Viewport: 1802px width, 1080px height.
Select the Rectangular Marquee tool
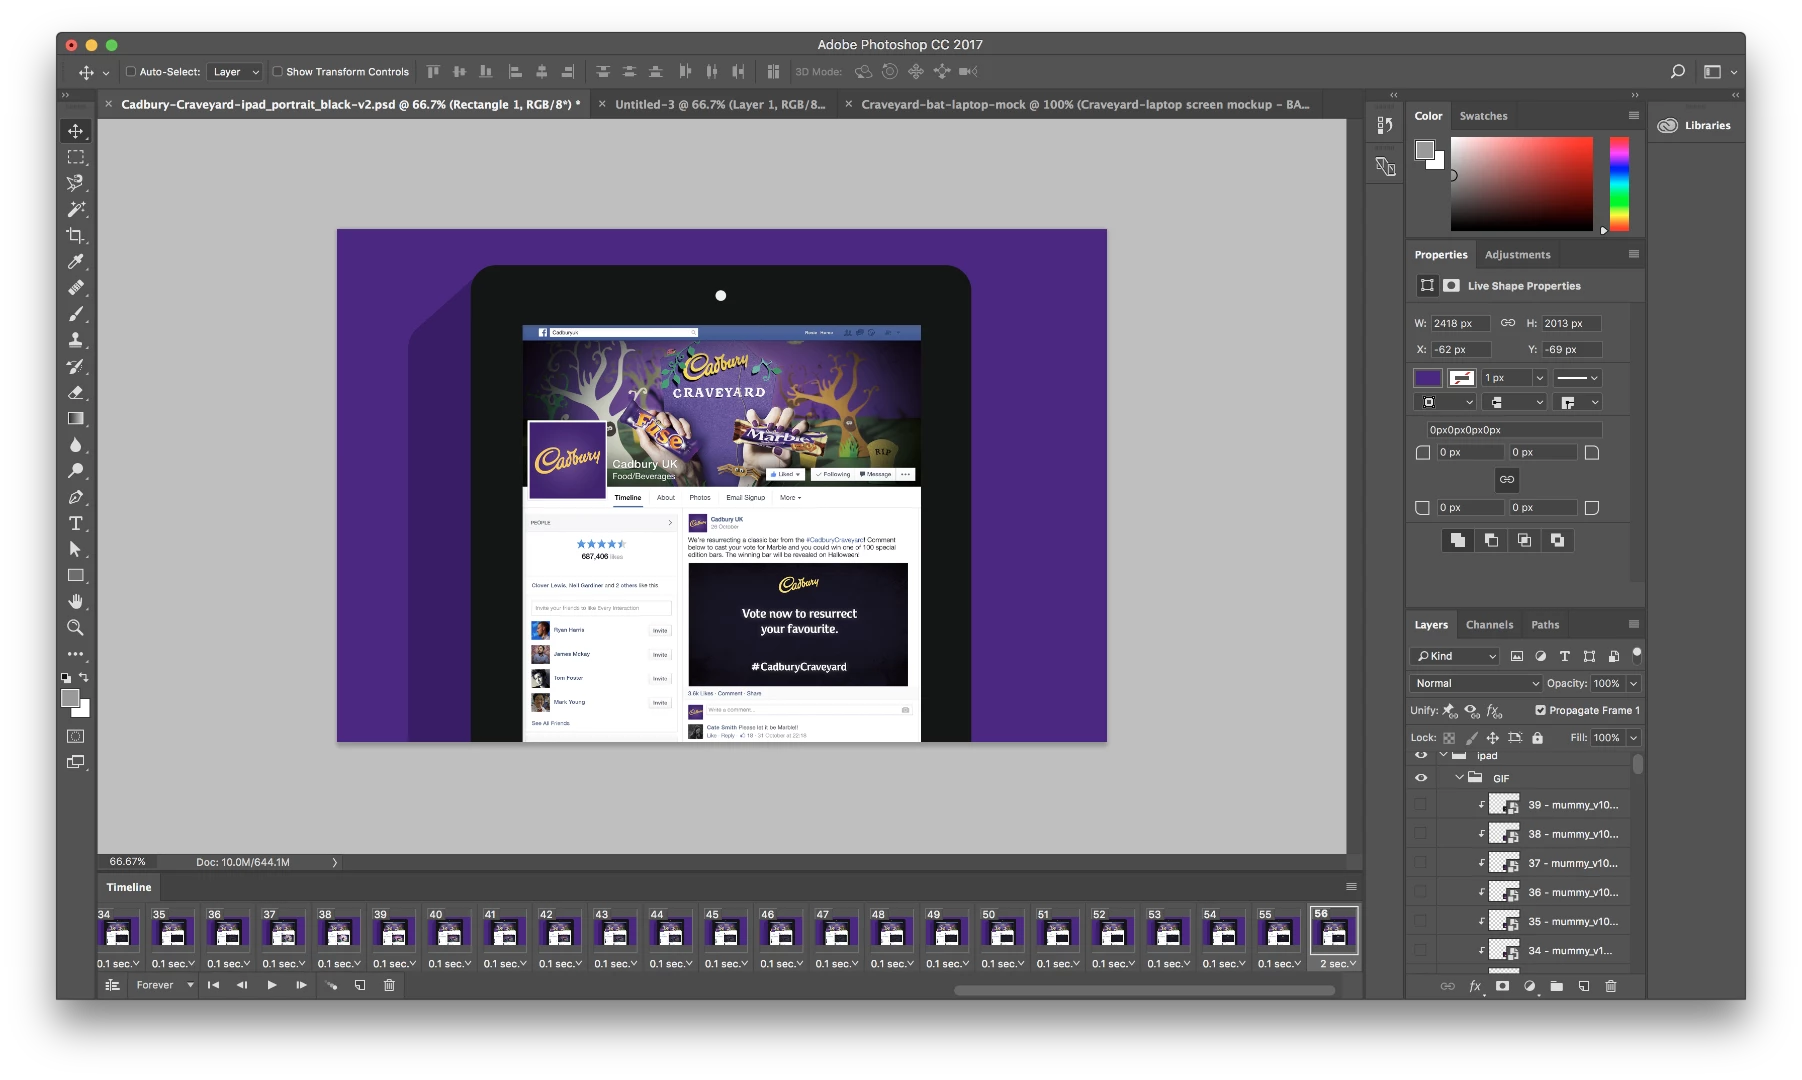(75, 157)
